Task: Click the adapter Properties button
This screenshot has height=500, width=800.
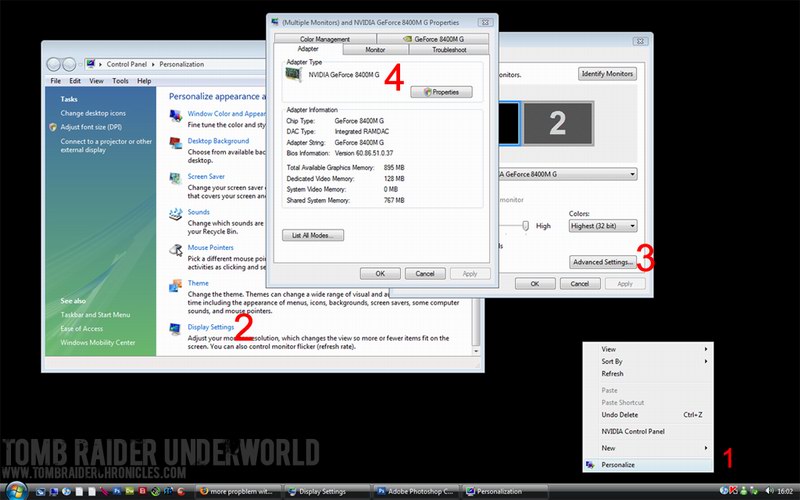Action: pos(441,92)
